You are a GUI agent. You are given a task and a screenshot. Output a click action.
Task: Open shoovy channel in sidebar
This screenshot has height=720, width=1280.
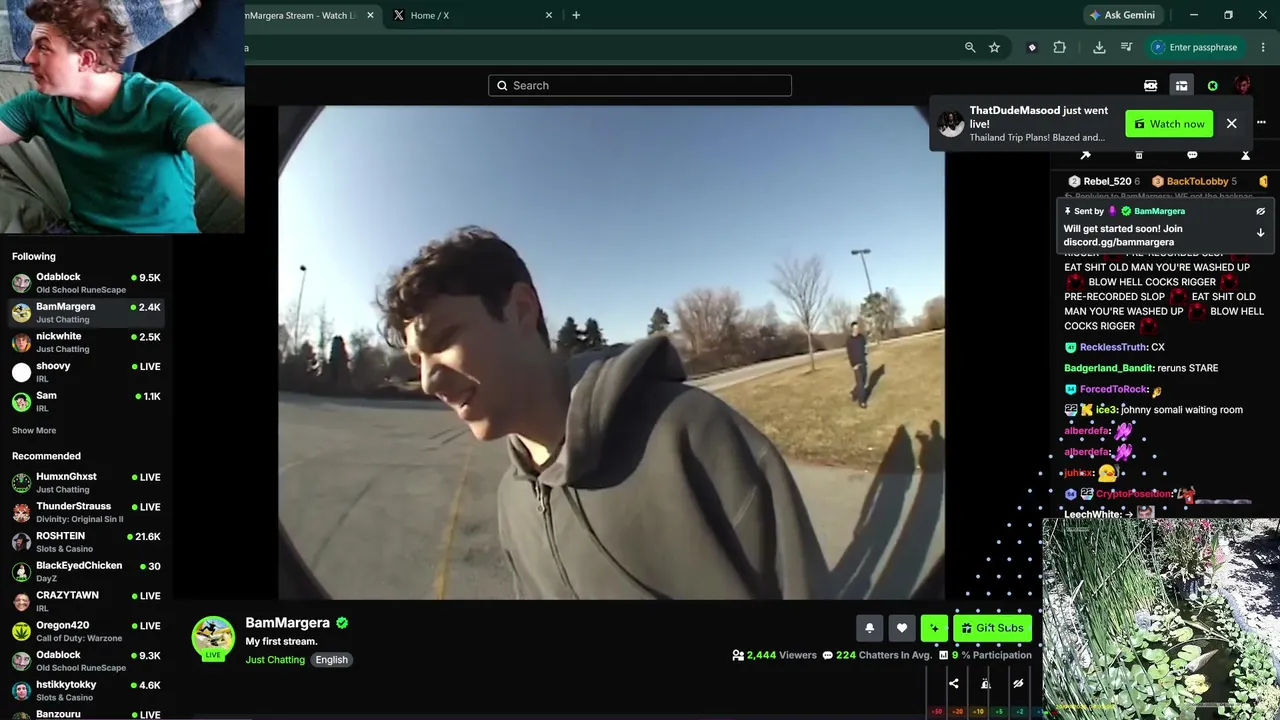coord(86,372)
